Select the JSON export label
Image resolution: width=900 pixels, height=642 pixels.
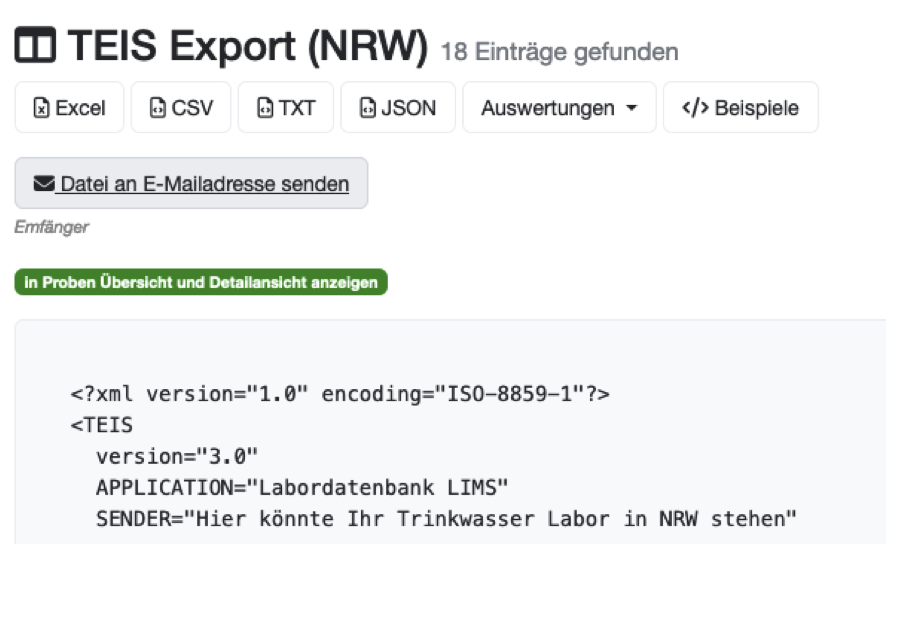point(408,108)
